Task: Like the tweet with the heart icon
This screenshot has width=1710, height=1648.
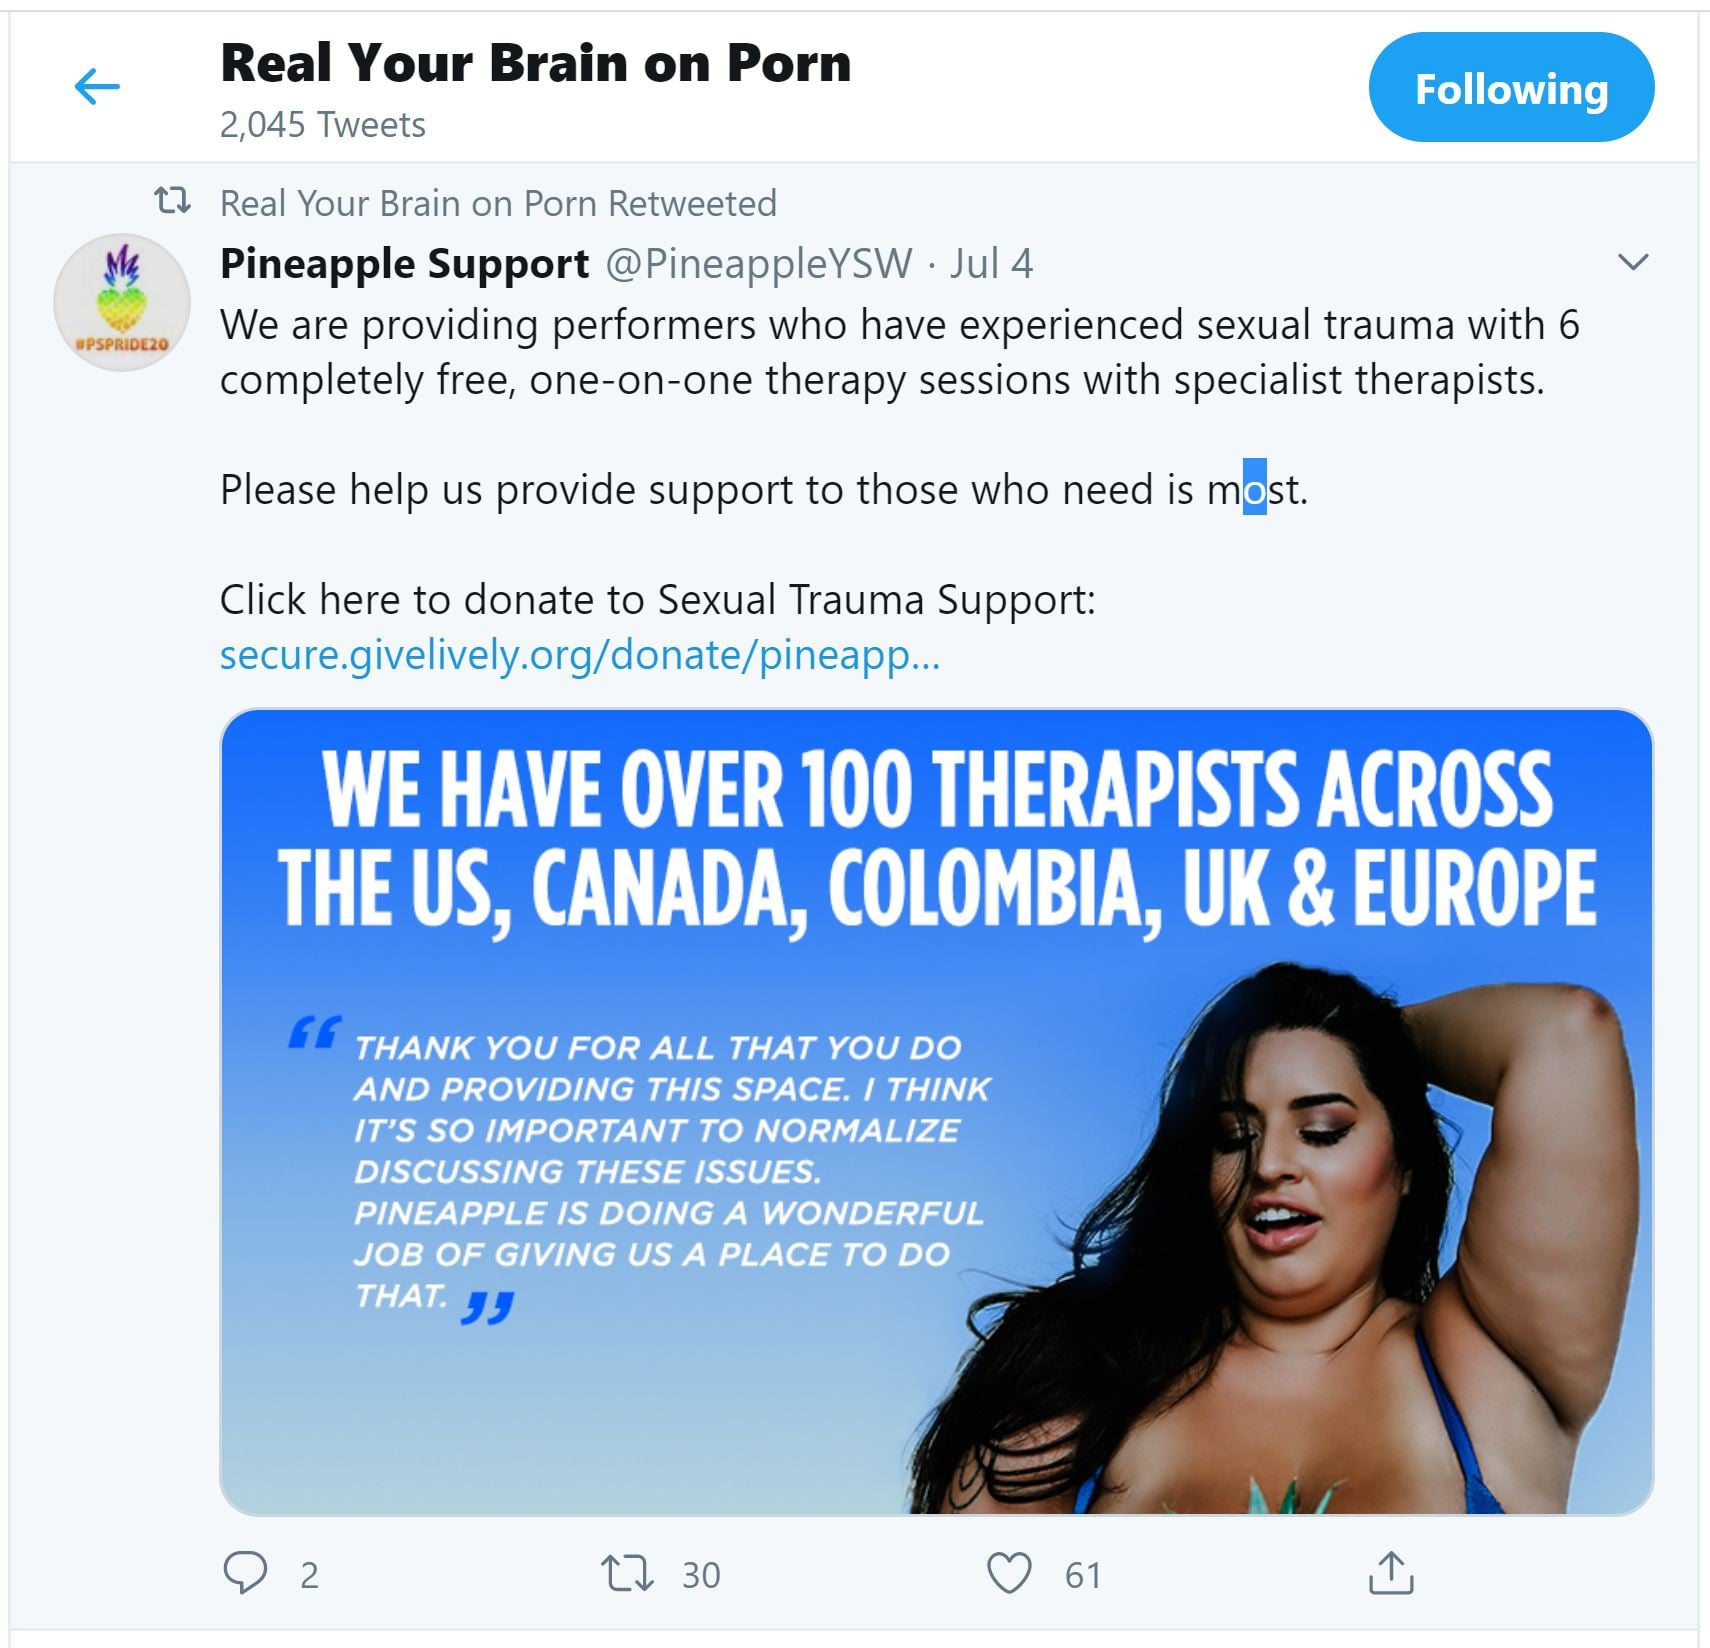Action: [1009, 1573]
